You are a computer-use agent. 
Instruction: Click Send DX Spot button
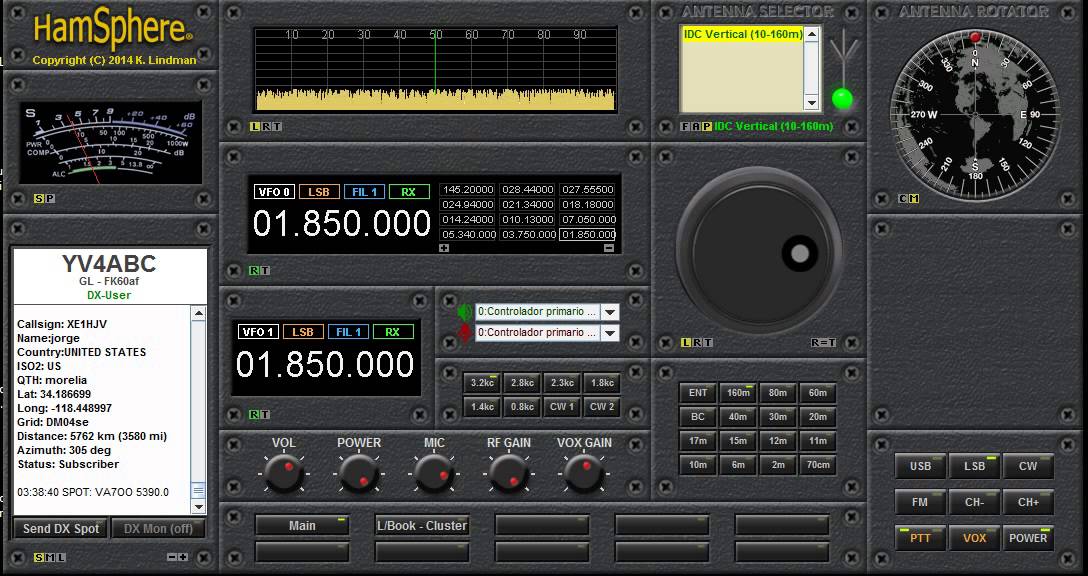[61, 529]
